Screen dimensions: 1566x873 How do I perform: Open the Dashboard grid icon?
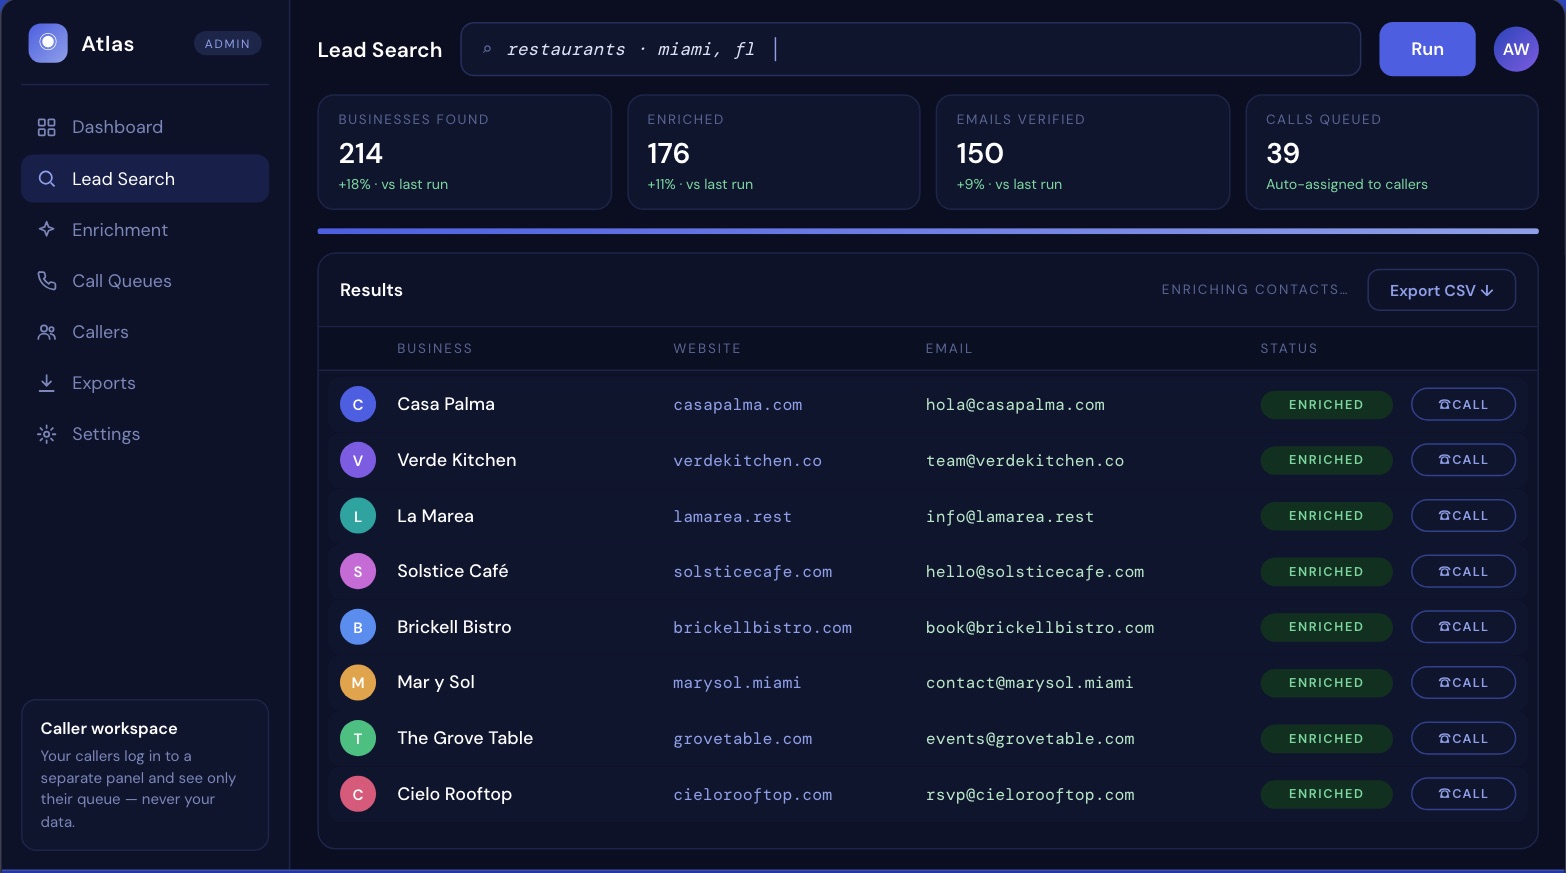click(46, 127)
